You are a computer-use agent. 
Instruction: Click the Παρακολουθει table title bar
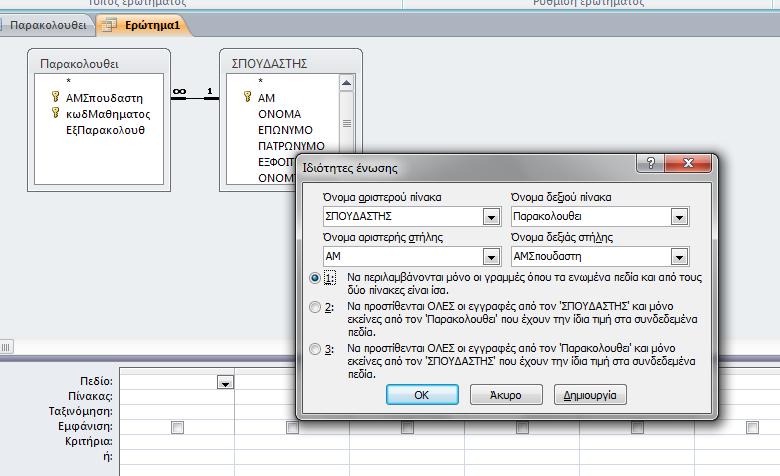click(99, 63)
